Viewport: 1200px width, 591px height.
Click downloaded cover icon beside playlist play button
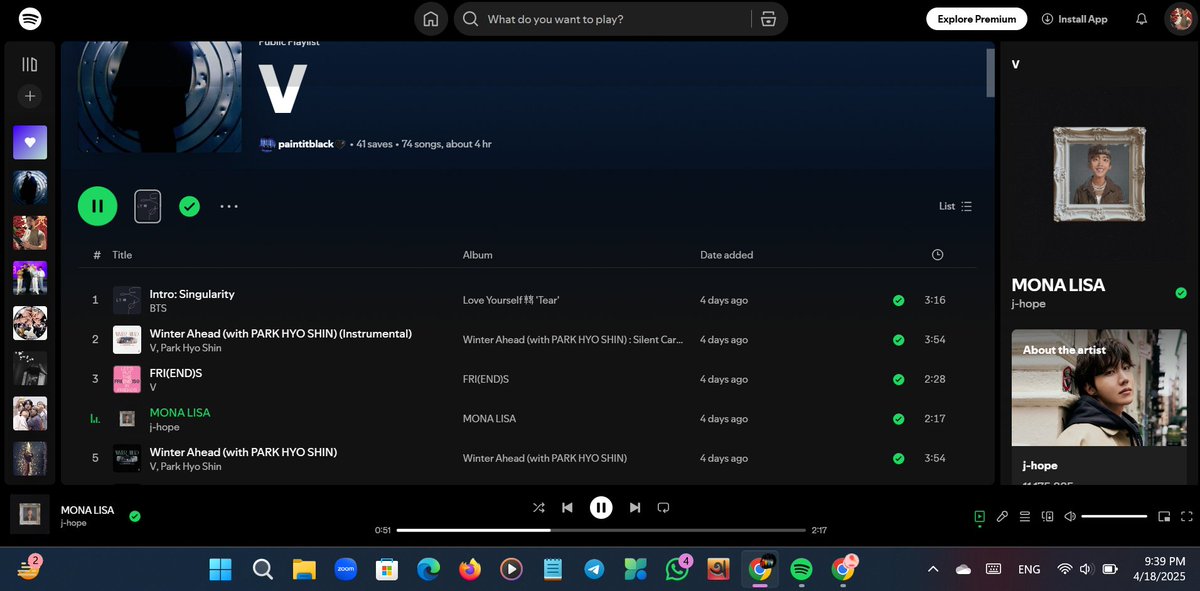(147, 206)
